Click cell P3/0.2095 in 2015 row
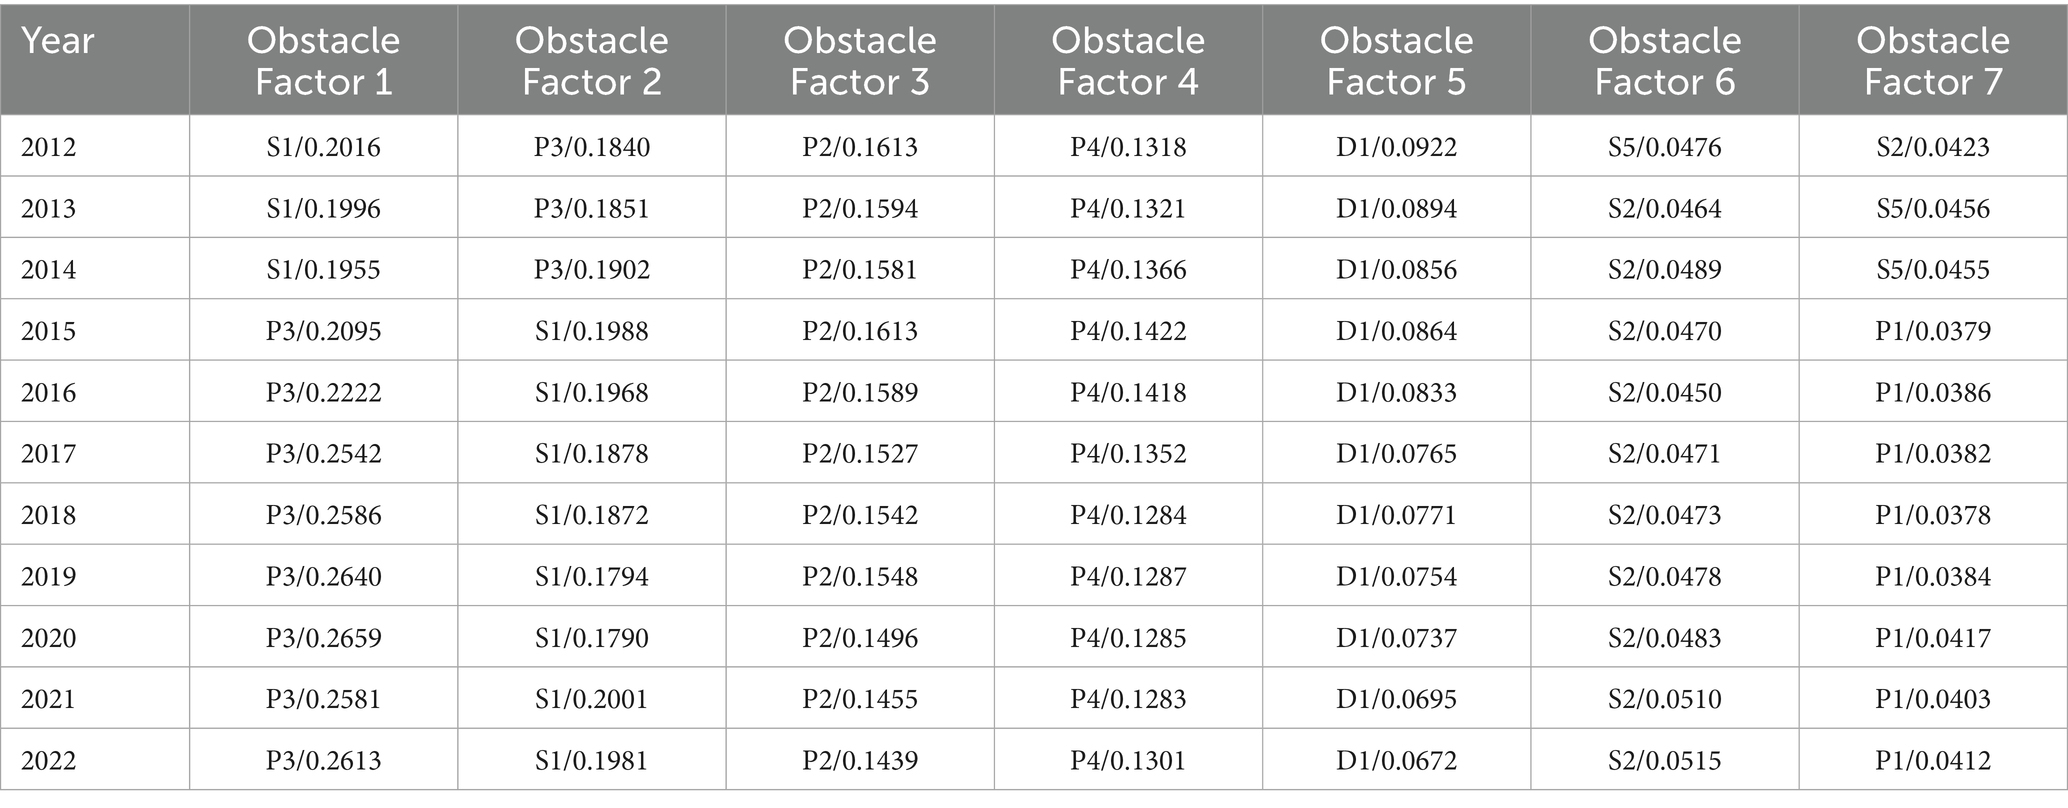The height and width of the screenshot is (808, 2068). [324, 331]
